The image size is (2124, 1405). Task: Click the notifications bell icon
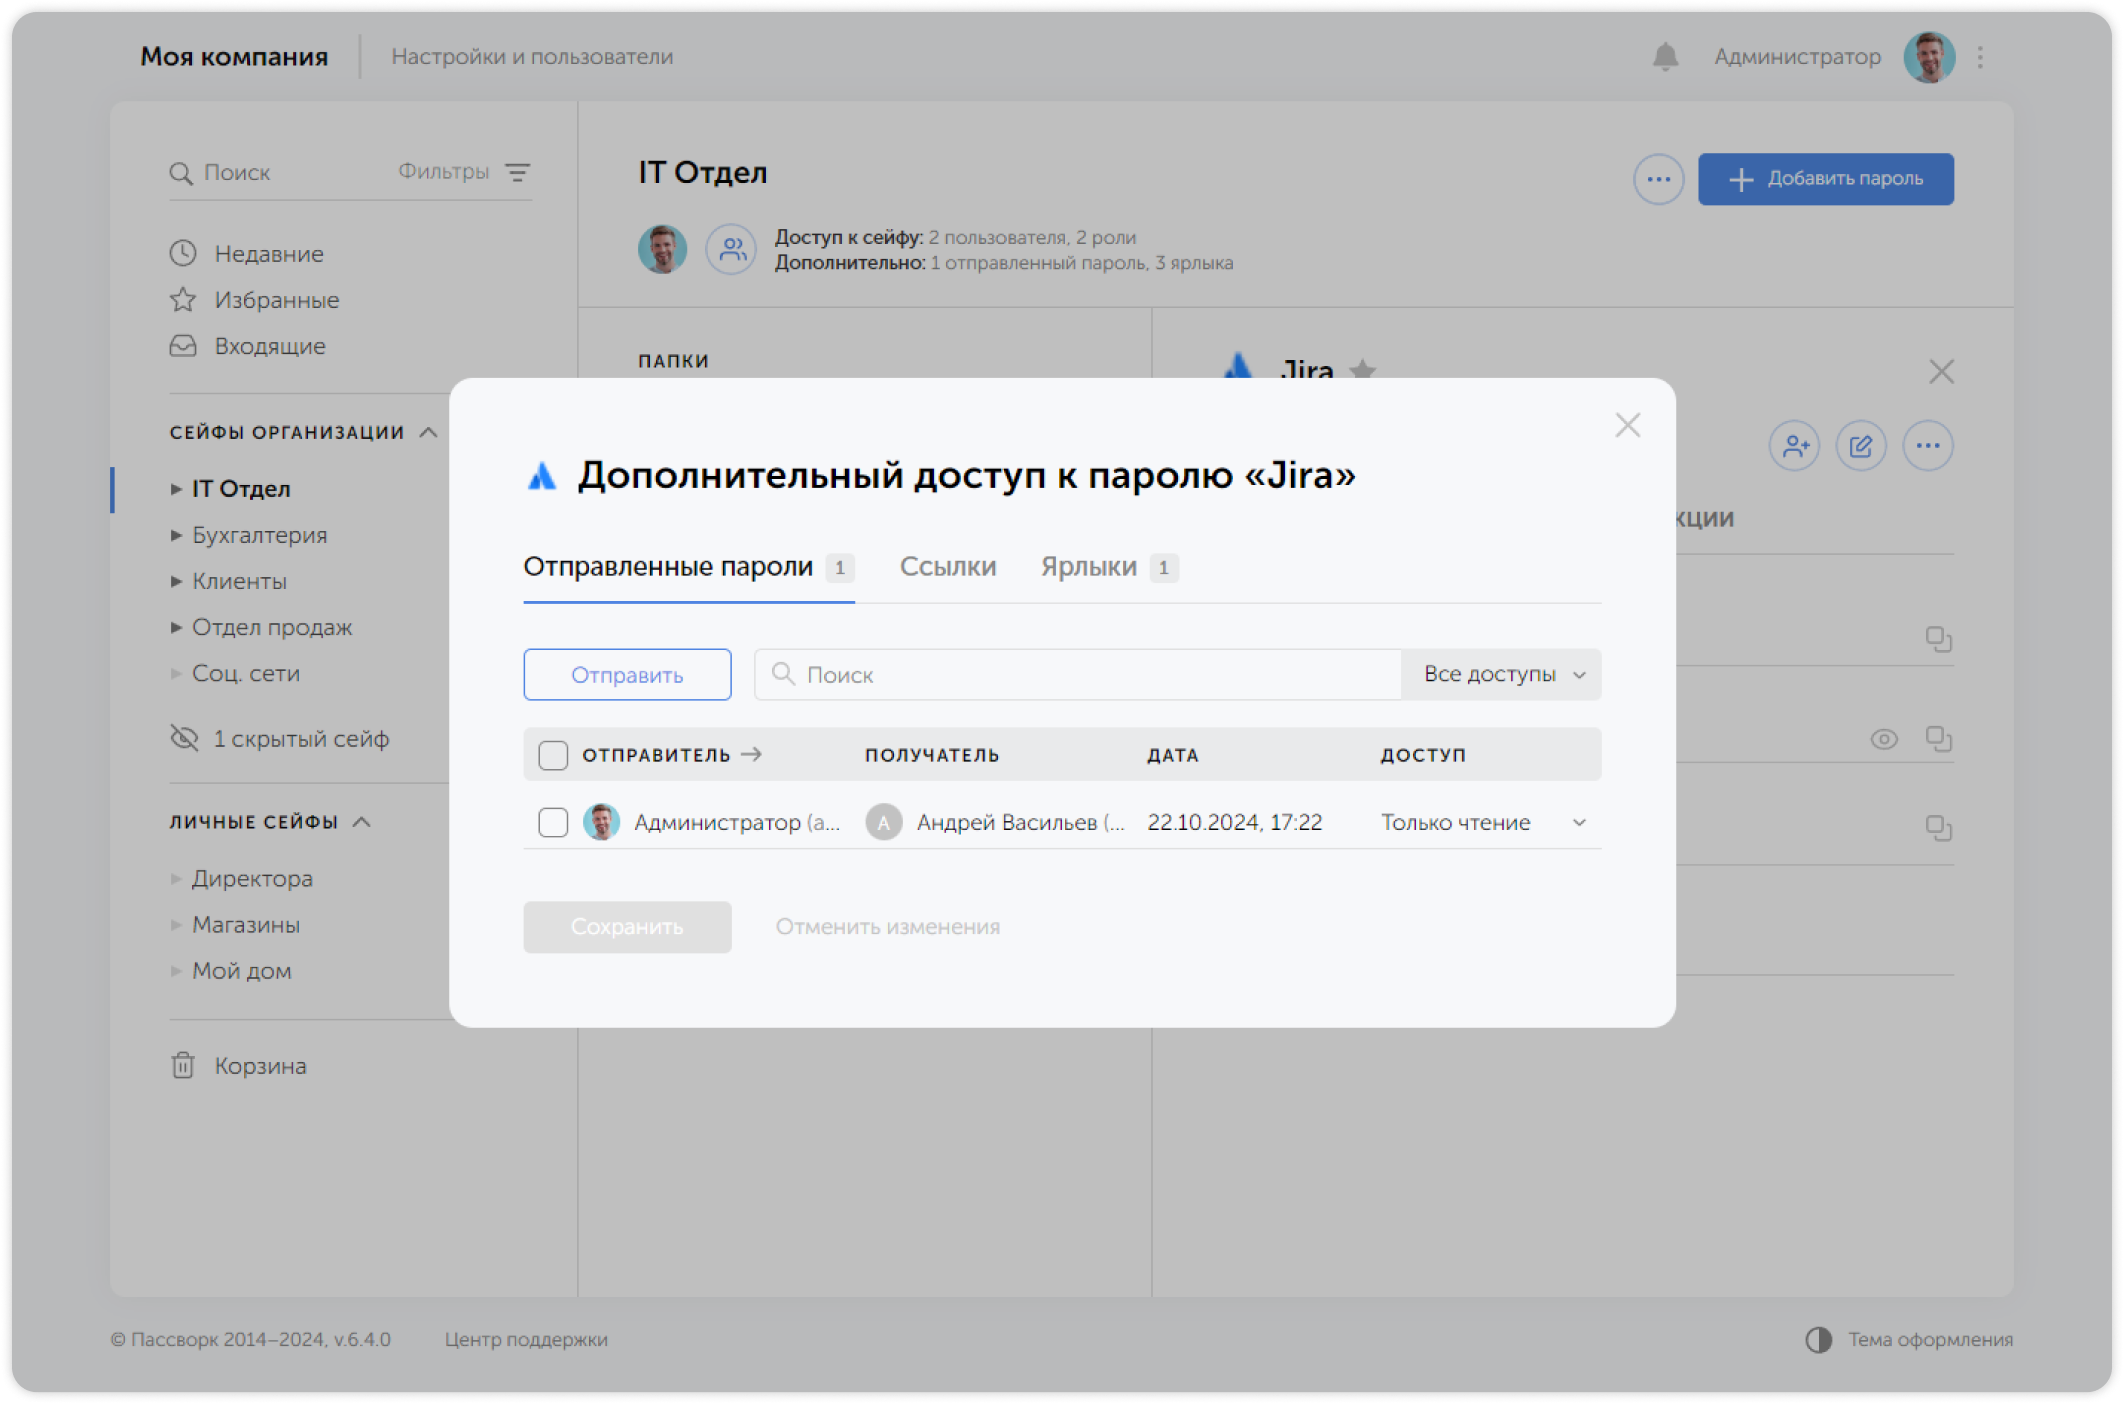(x=1664, y=57)
